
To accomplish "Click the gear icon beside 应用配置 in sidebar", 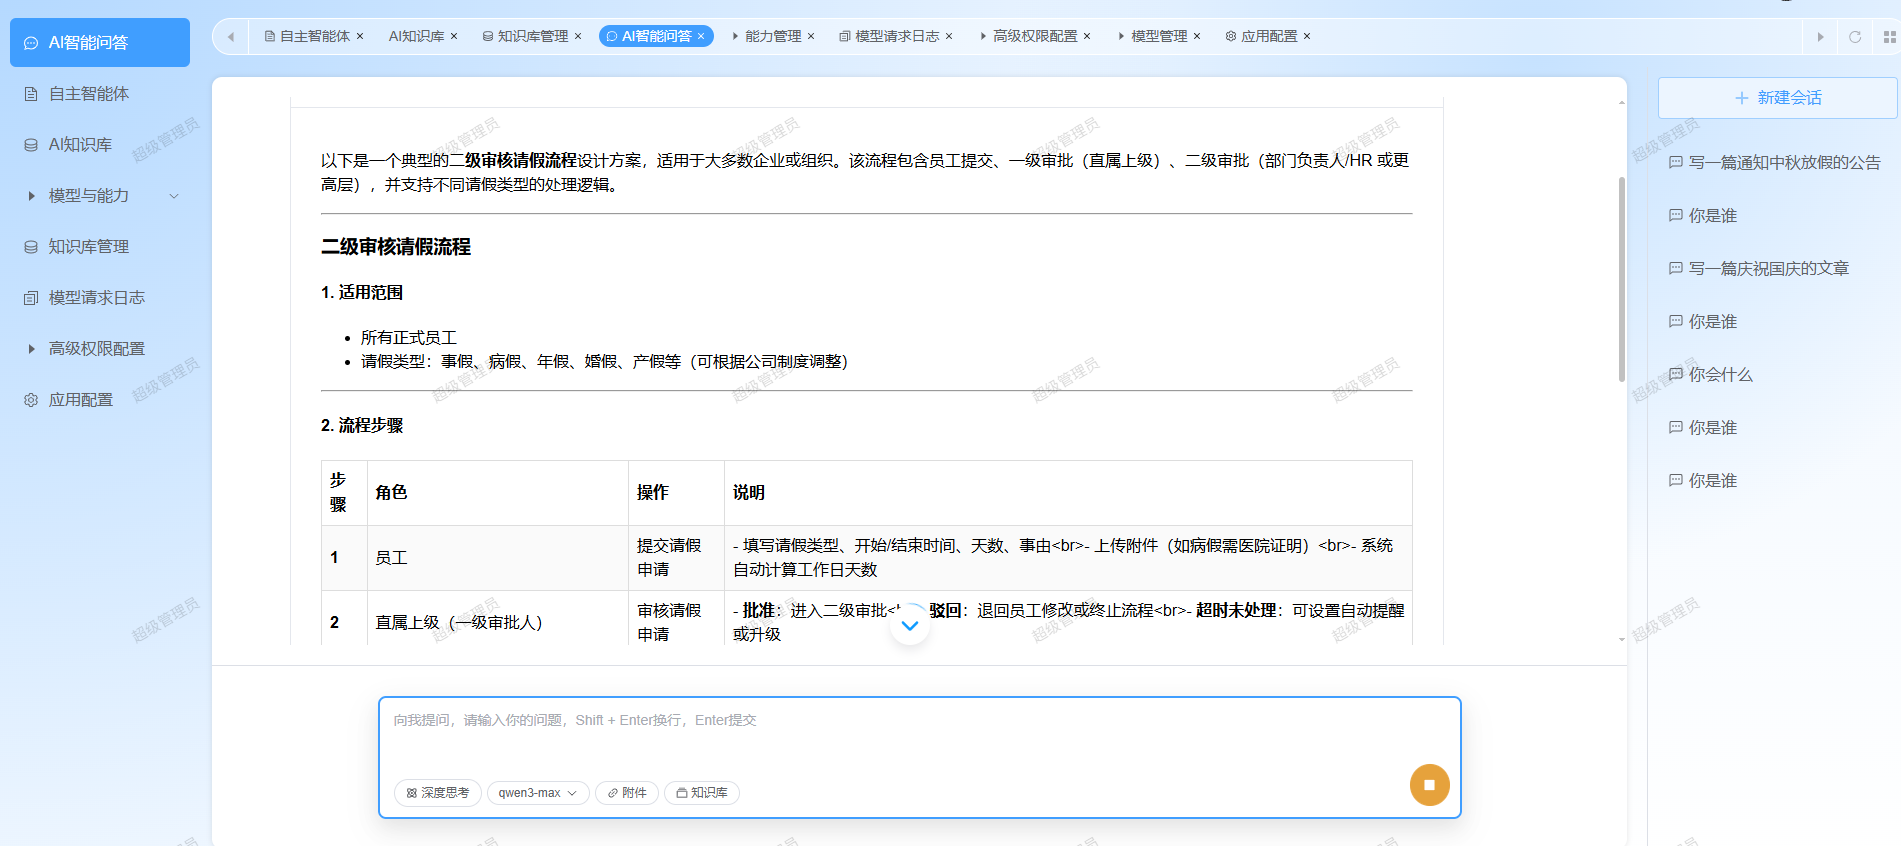I will click(31, 400).
